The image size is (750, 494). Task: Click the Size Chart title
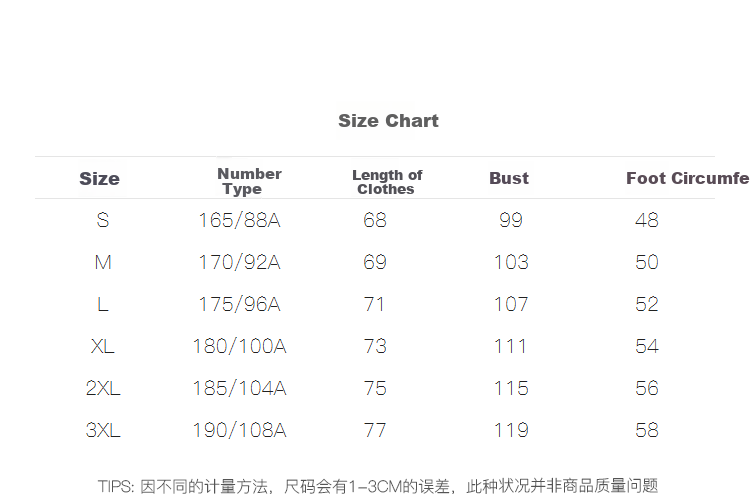click(388, 121)
